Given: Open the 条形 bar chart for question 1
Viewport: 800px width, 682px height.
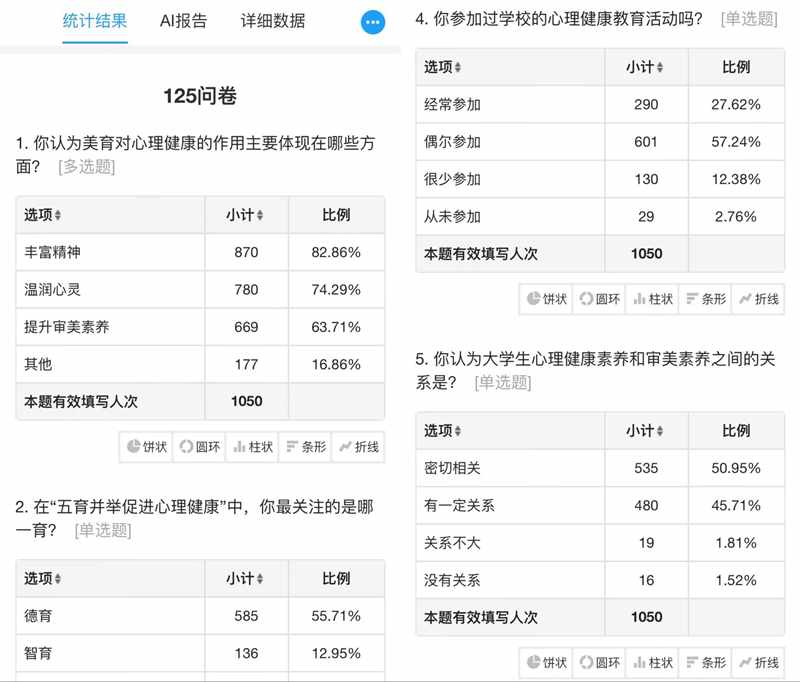Looking at the screenshot, I should 305,448.
